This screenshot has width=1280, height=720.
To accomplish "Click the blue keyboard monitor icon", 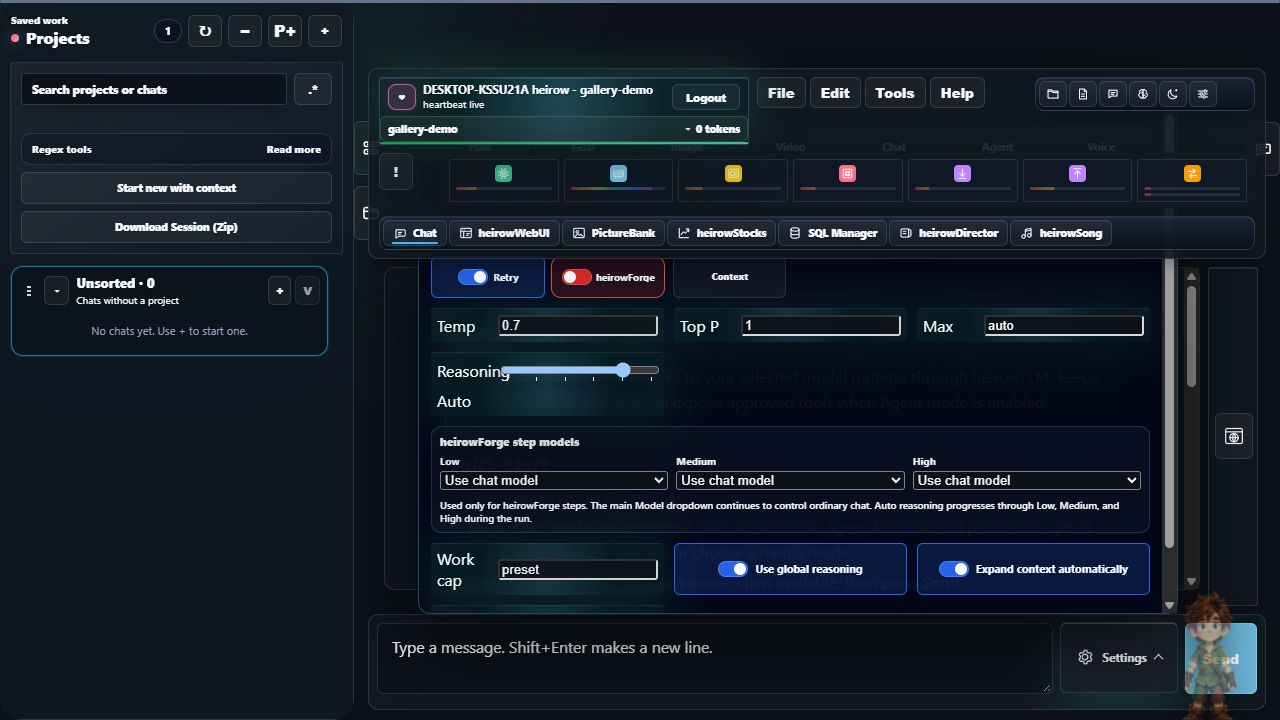I will (x=618, y=173).
